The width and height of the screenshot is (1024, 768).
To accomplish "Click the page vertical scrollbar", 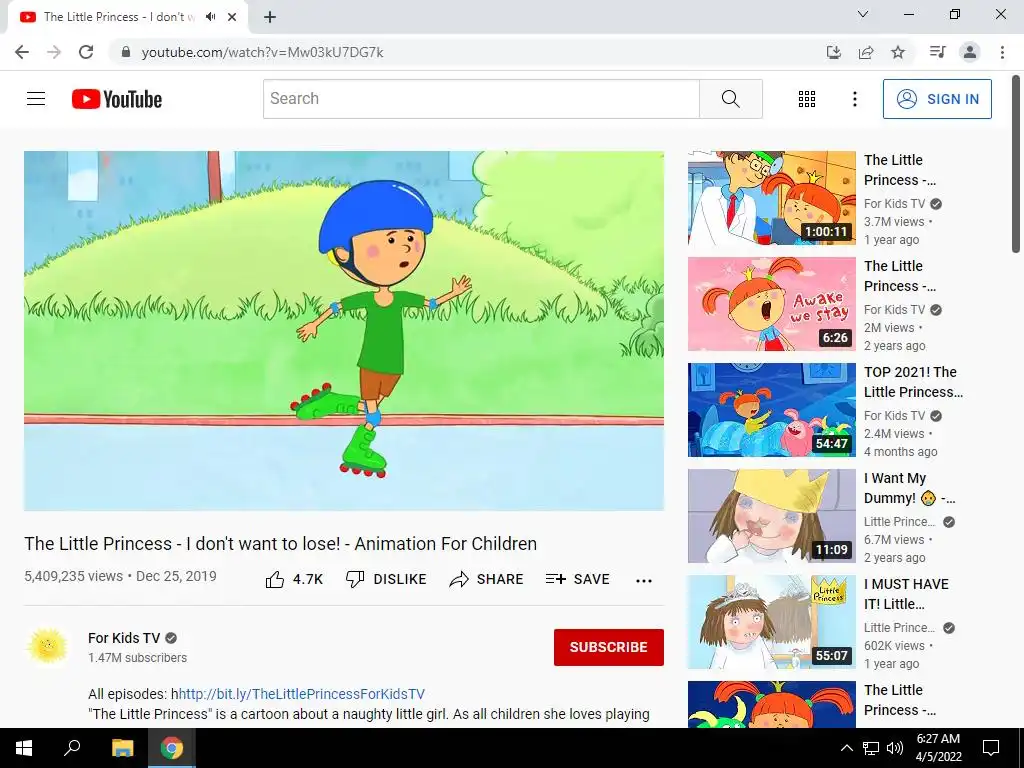I will tap(1016, 163).
